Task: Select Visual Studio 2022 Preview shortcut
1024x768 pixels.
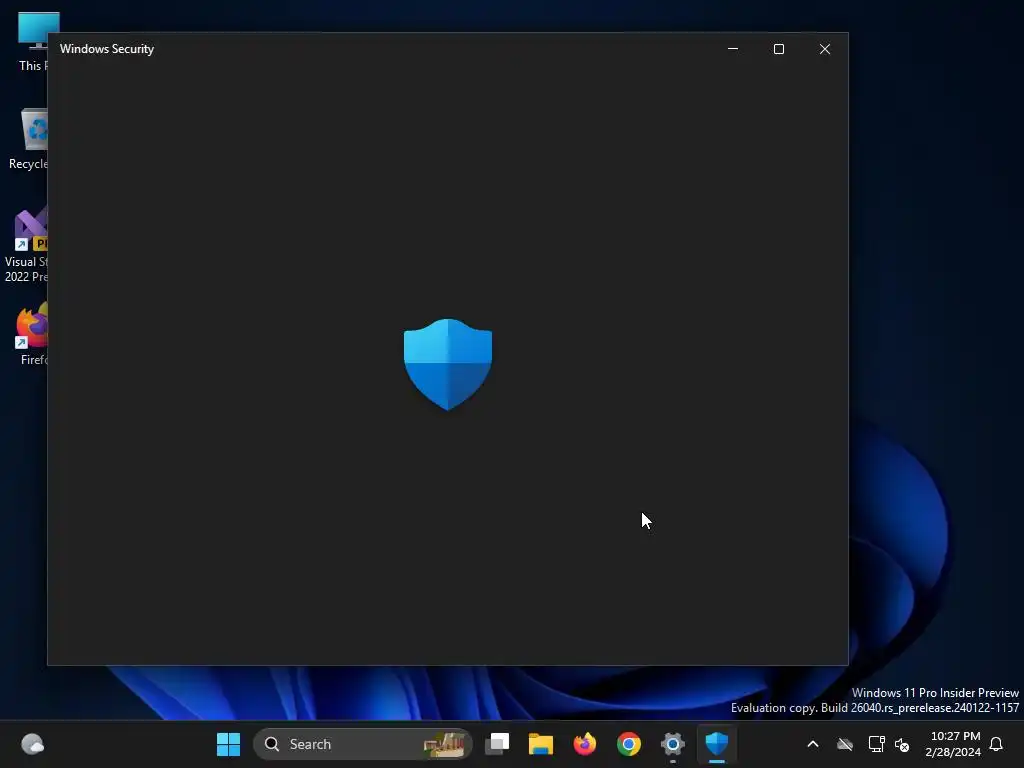Action: [27, 246]
